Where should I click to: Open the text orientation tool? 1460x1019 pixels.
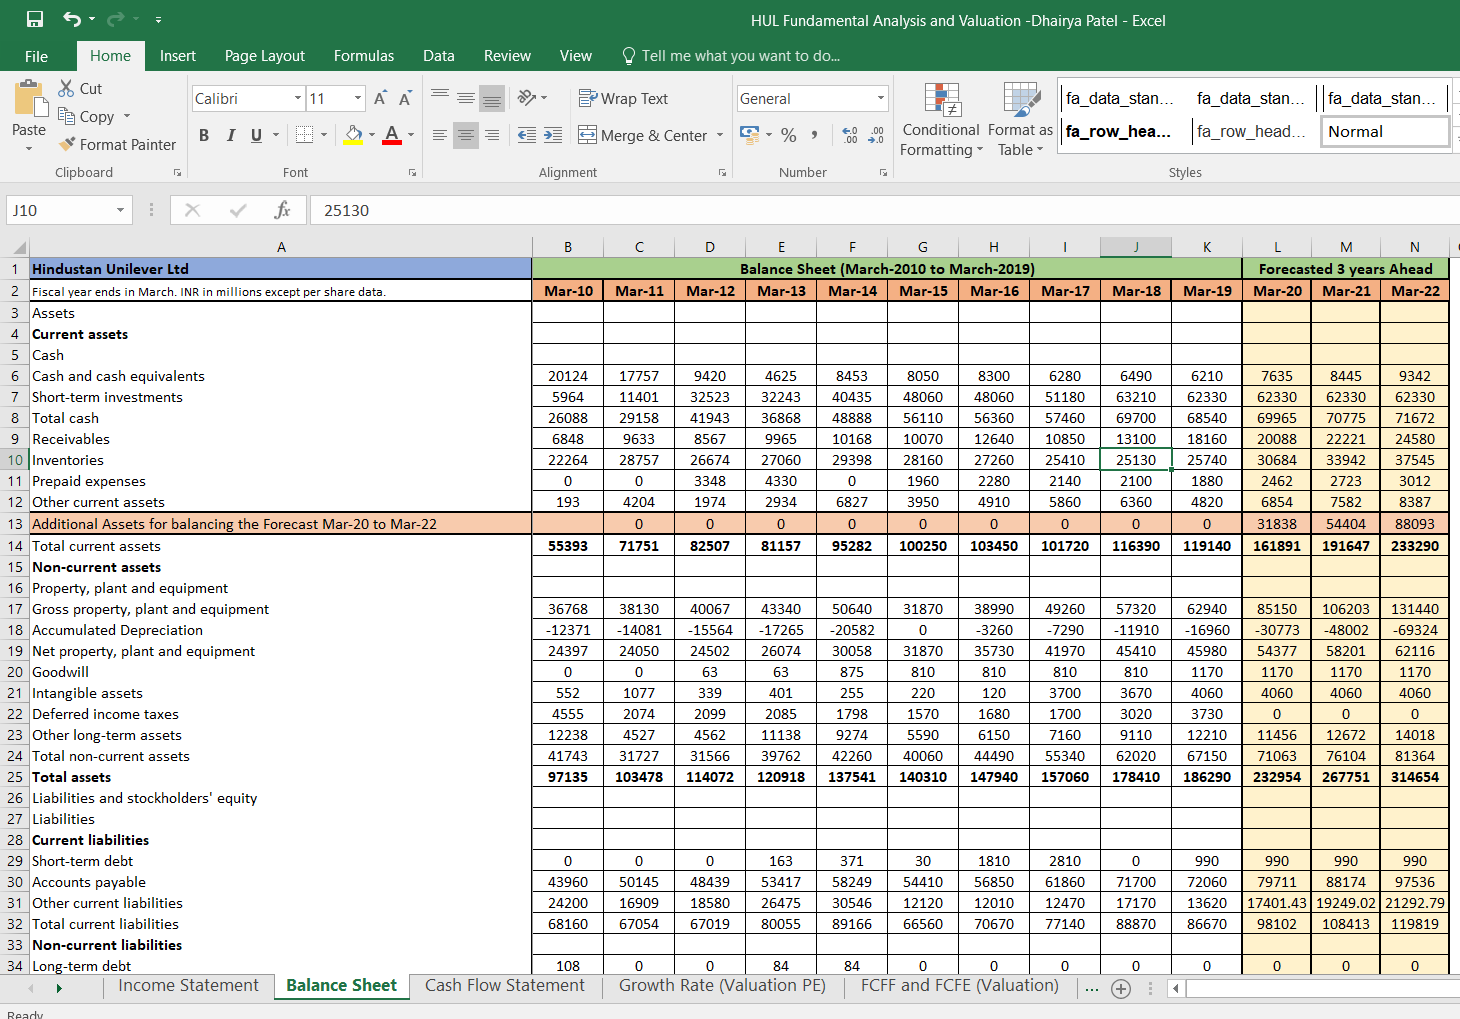(527, 98)
